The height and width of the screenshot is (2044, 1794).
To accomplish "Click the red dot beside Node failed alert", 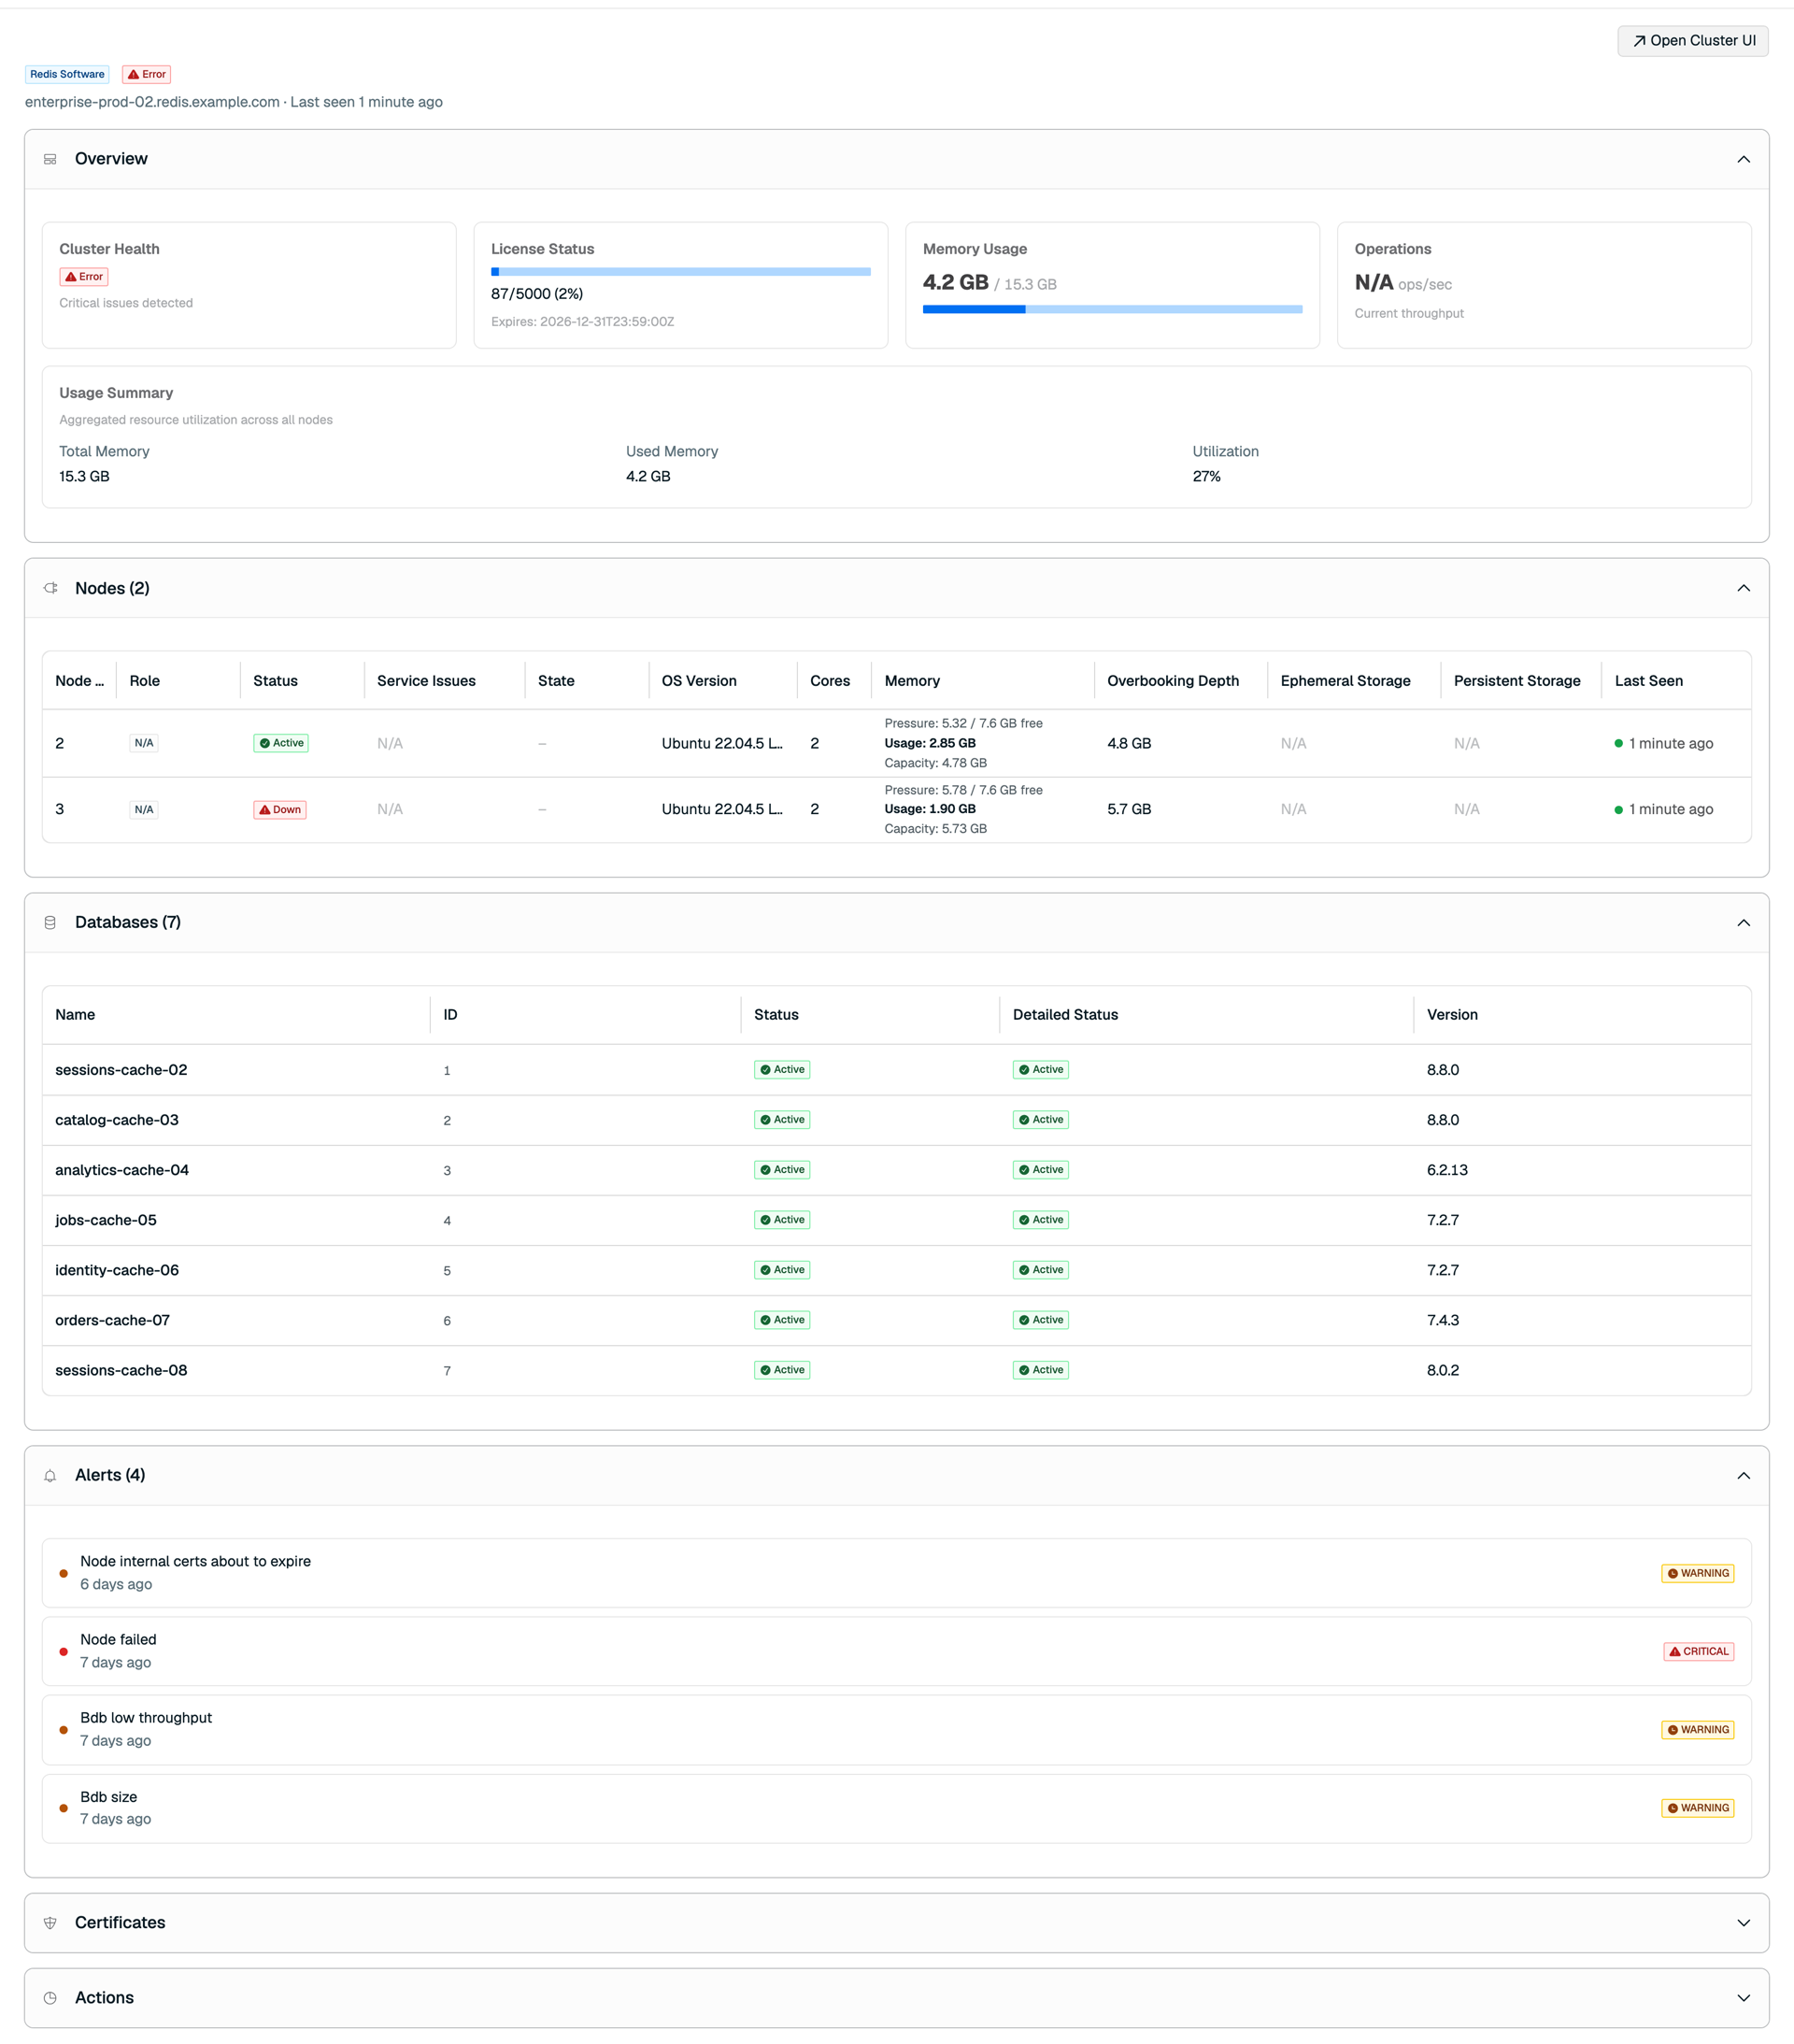I will [x=63, y=1652].
